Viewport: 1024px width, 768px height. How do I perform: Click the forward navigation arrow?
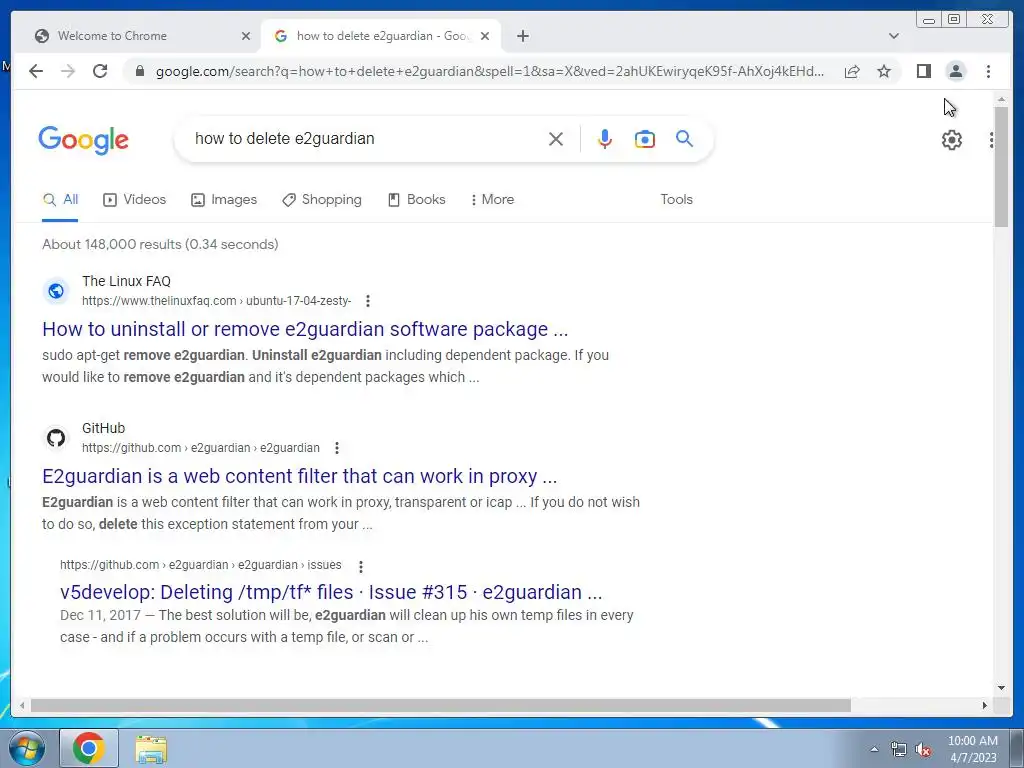68,71
